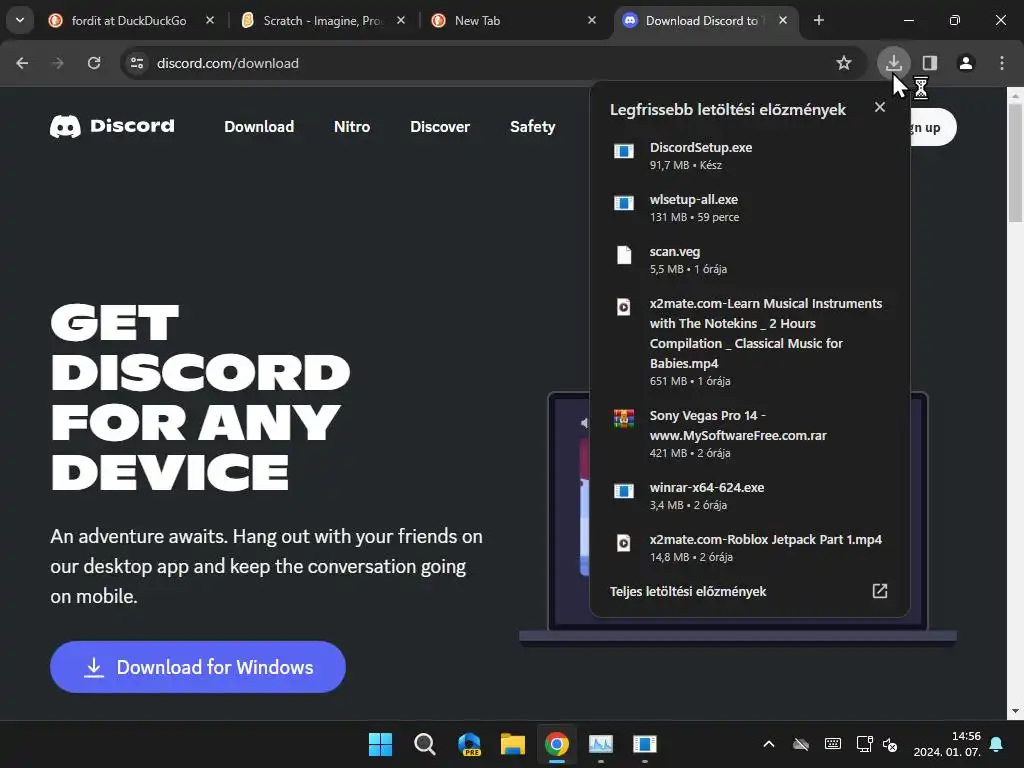This screenshot has width=1024, height=768.
Task: Open File Explorer from taskbar
Action: (x=513, y=744)
